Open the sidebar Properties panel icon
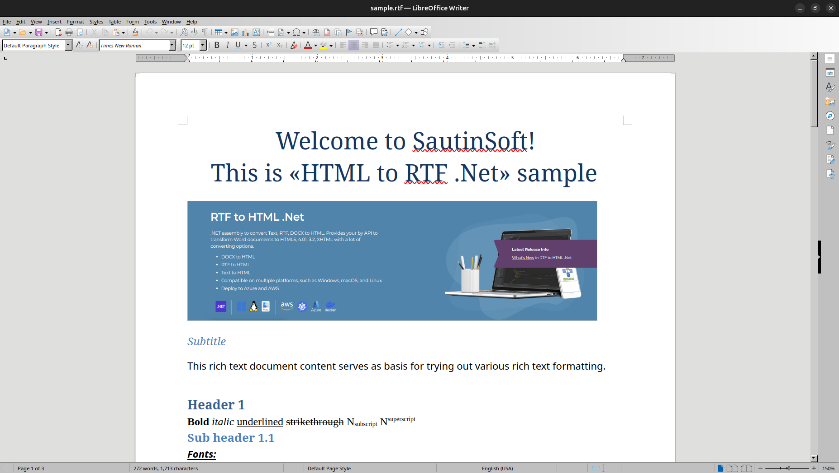 829,73
